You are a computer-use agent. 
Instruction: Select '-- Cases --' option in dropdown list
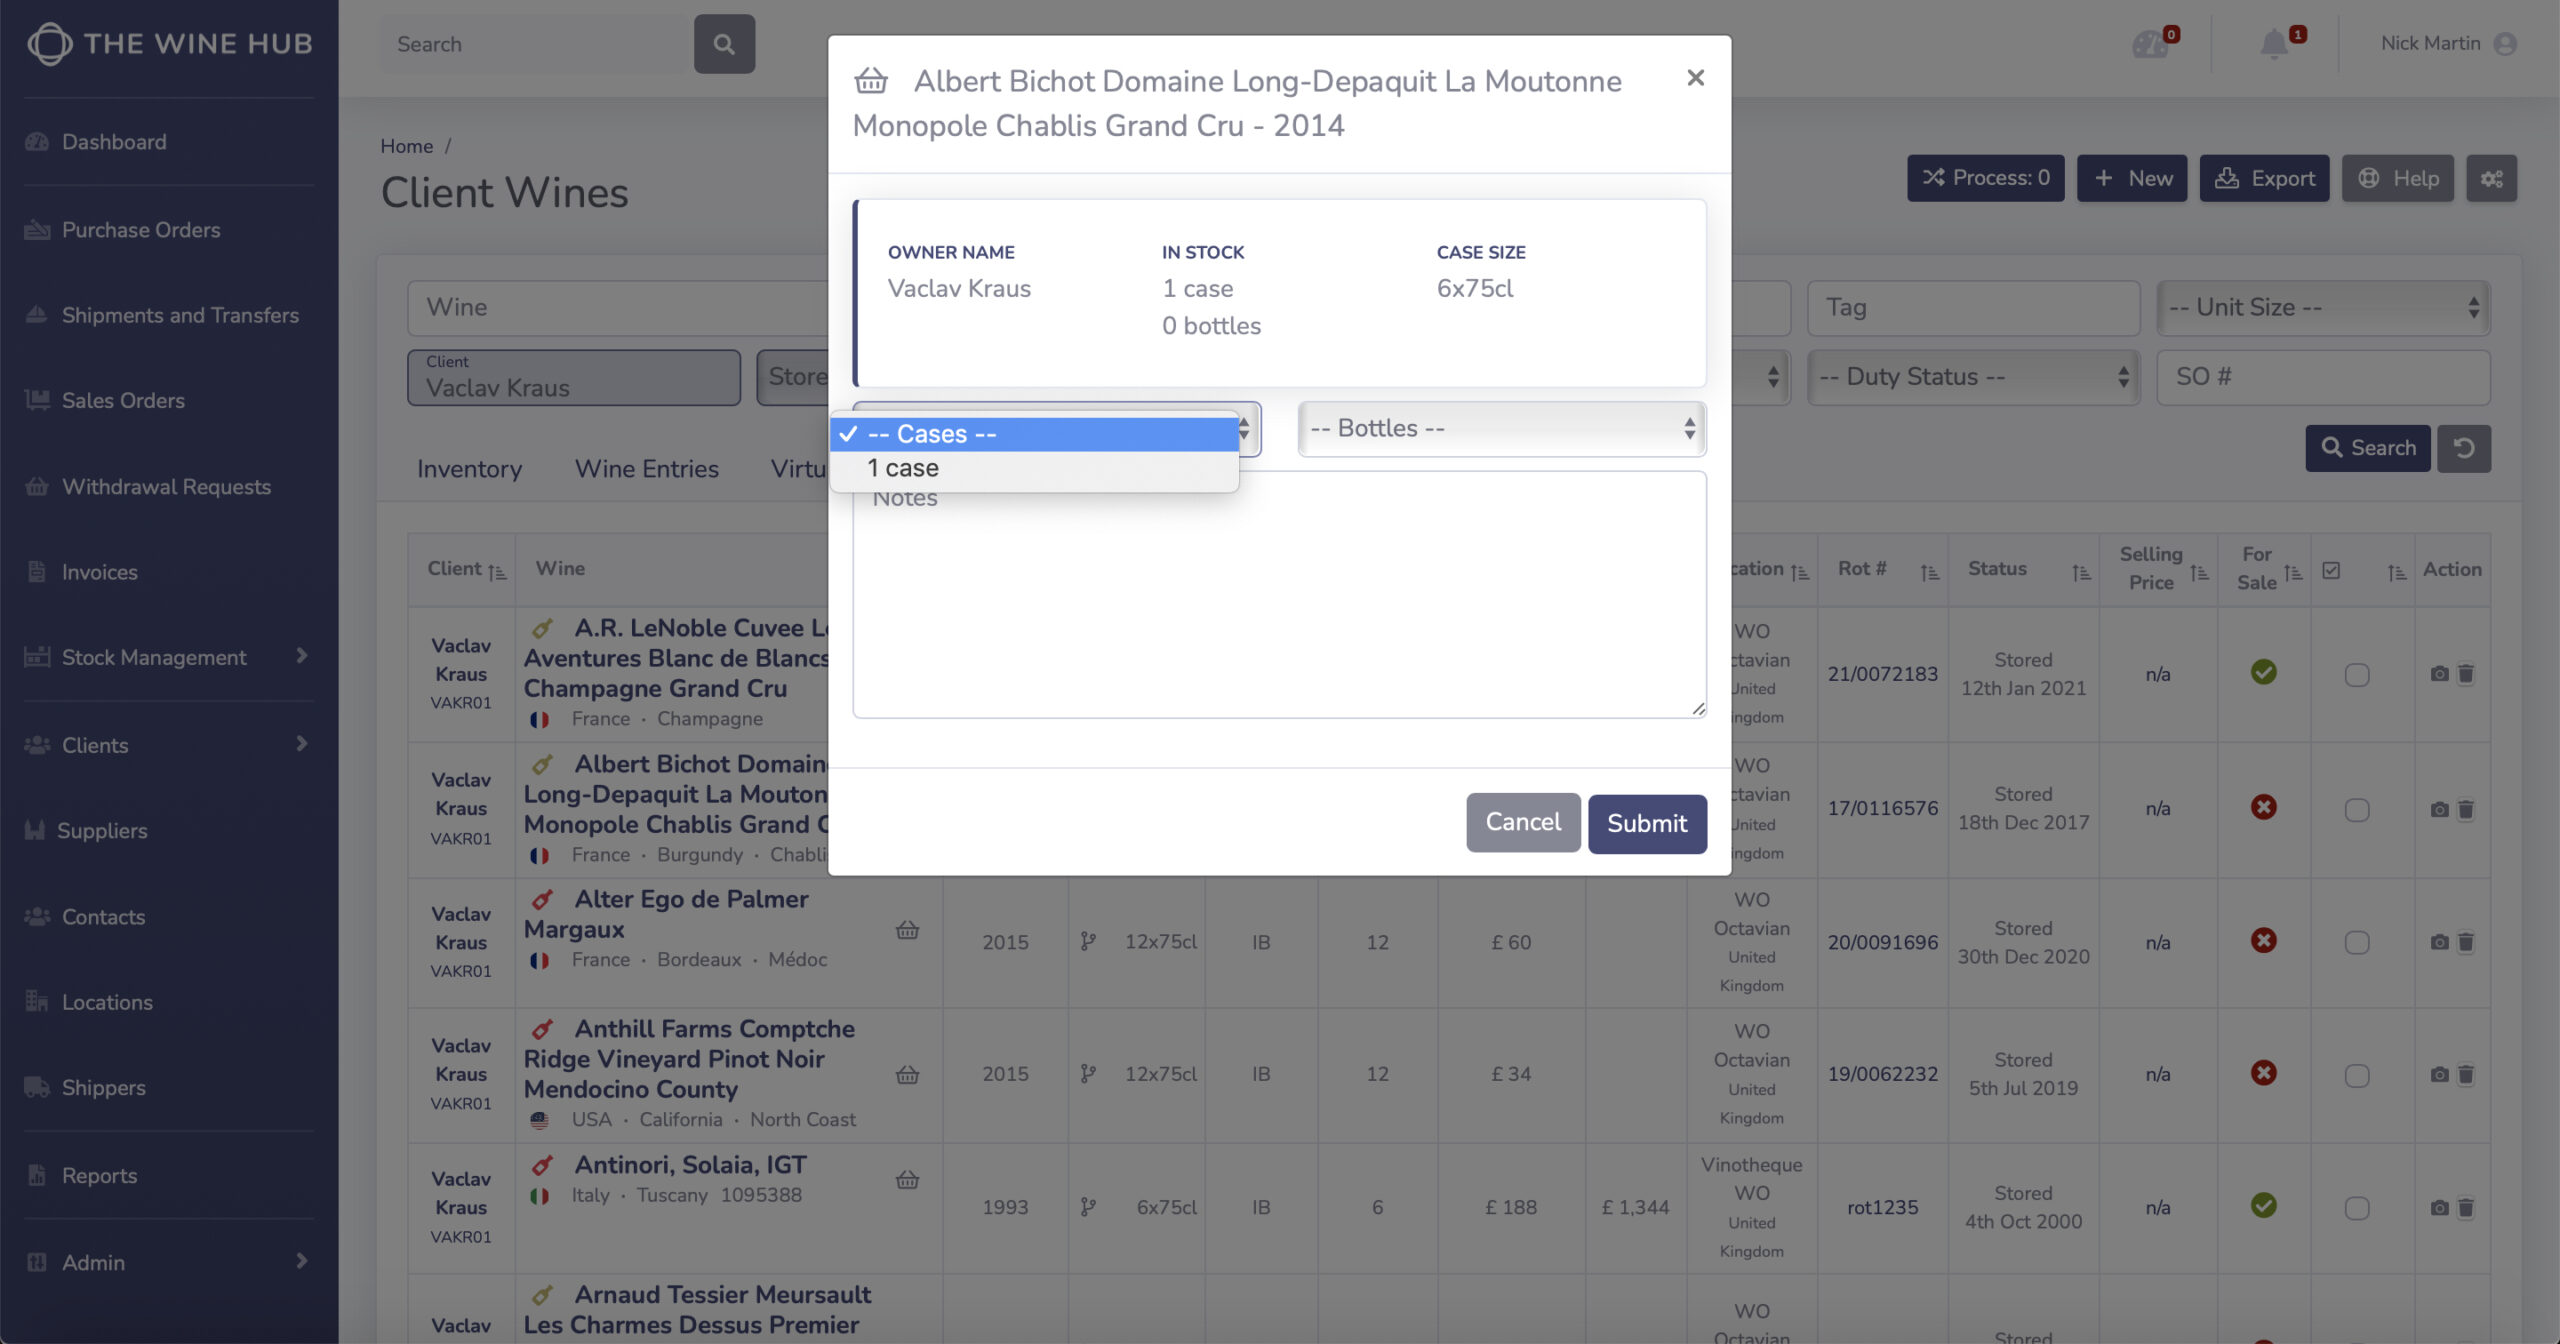(x=1034, y=434)
